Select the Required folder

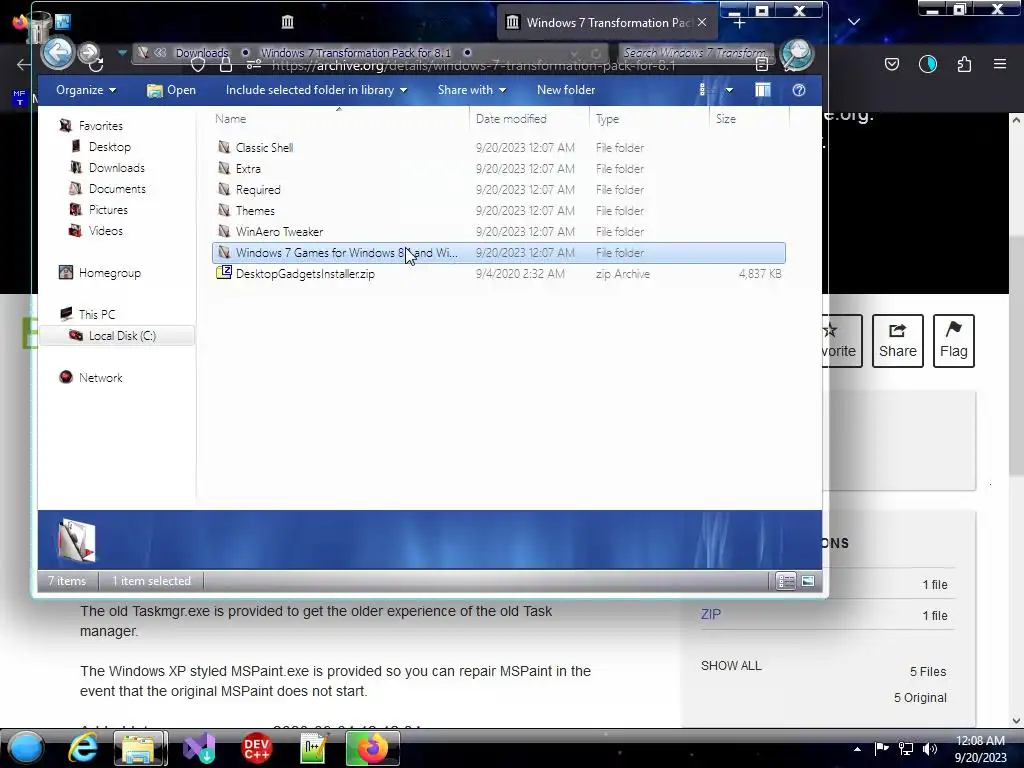click(x=499, y=189)
